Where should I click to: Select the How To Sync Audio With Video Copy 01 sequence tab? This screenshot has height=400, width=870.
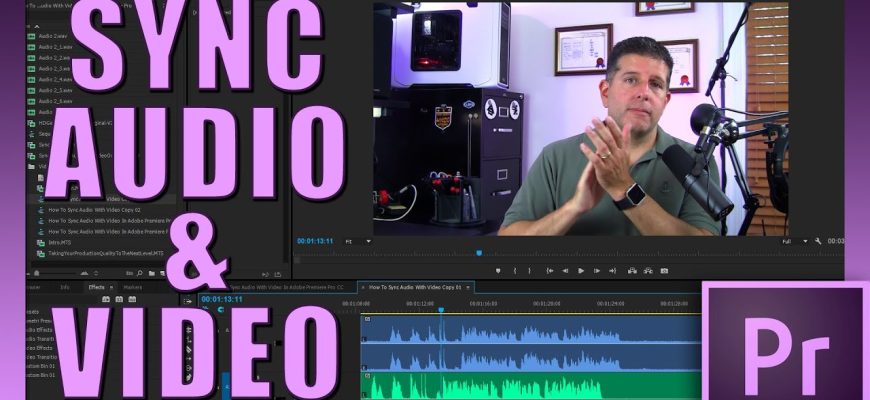pos(413,287)
